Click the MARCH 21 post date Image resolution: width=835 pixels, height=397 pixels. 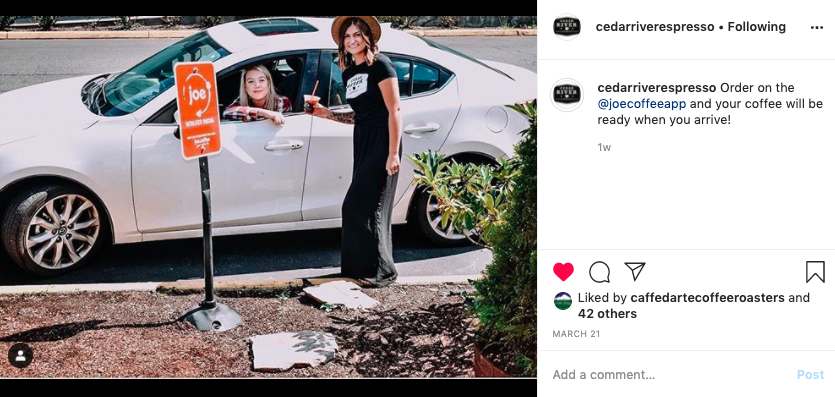pyautogui.click(x=575, y=334)
